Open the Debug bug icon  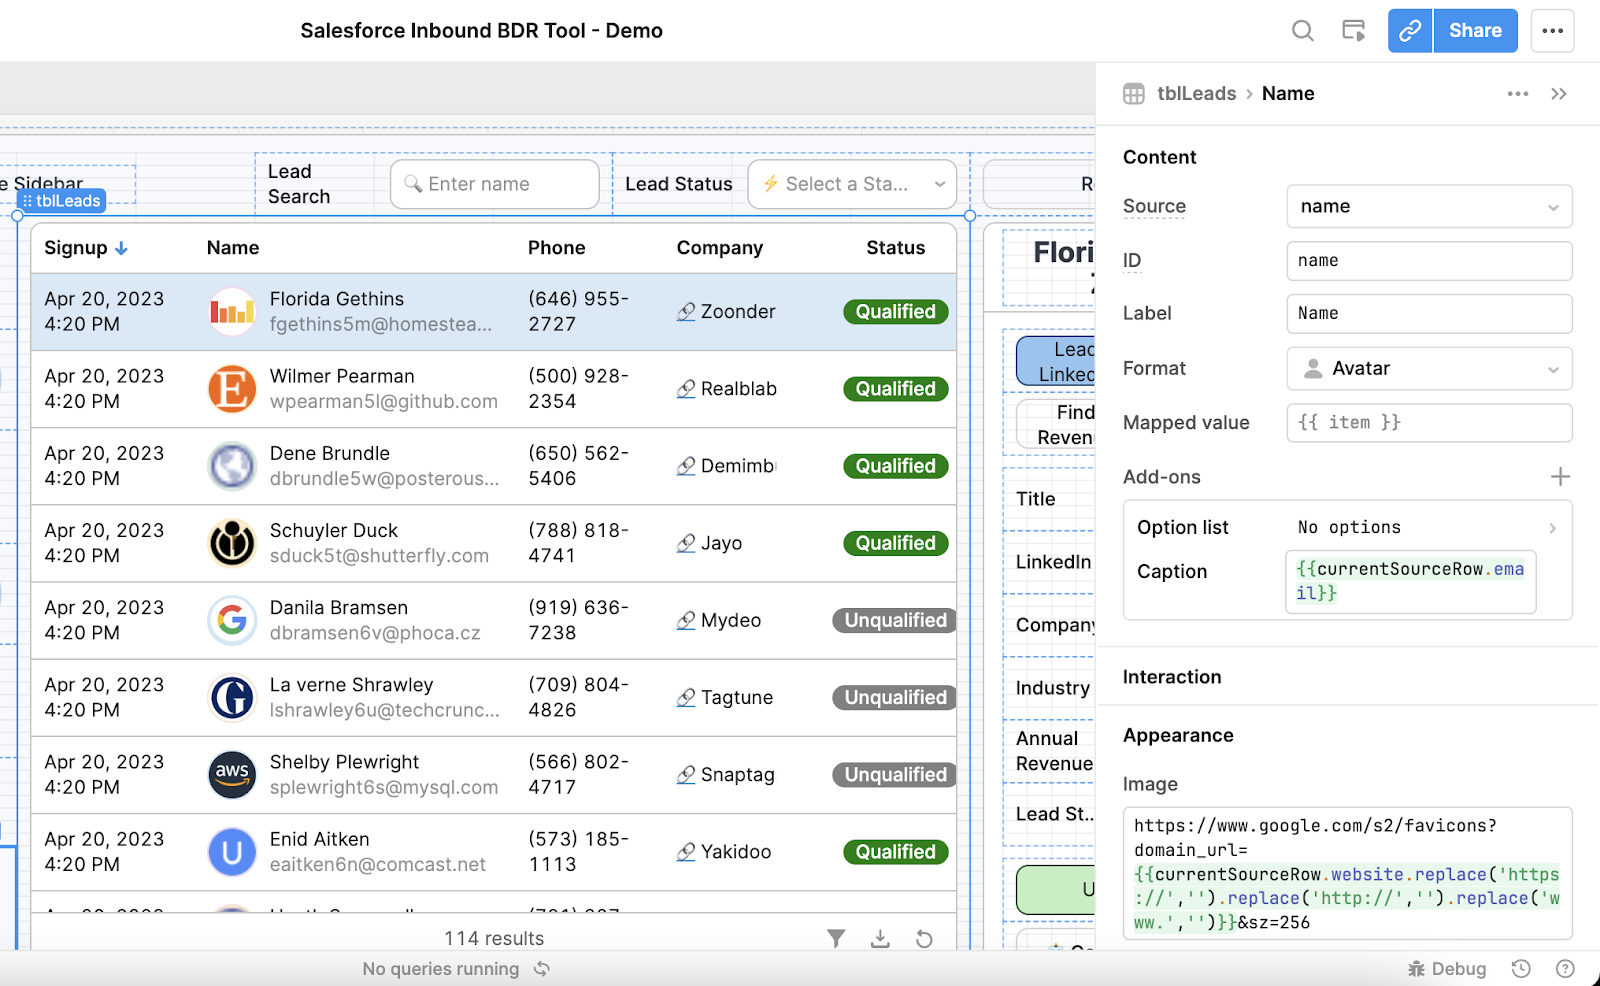[1416, 969]
